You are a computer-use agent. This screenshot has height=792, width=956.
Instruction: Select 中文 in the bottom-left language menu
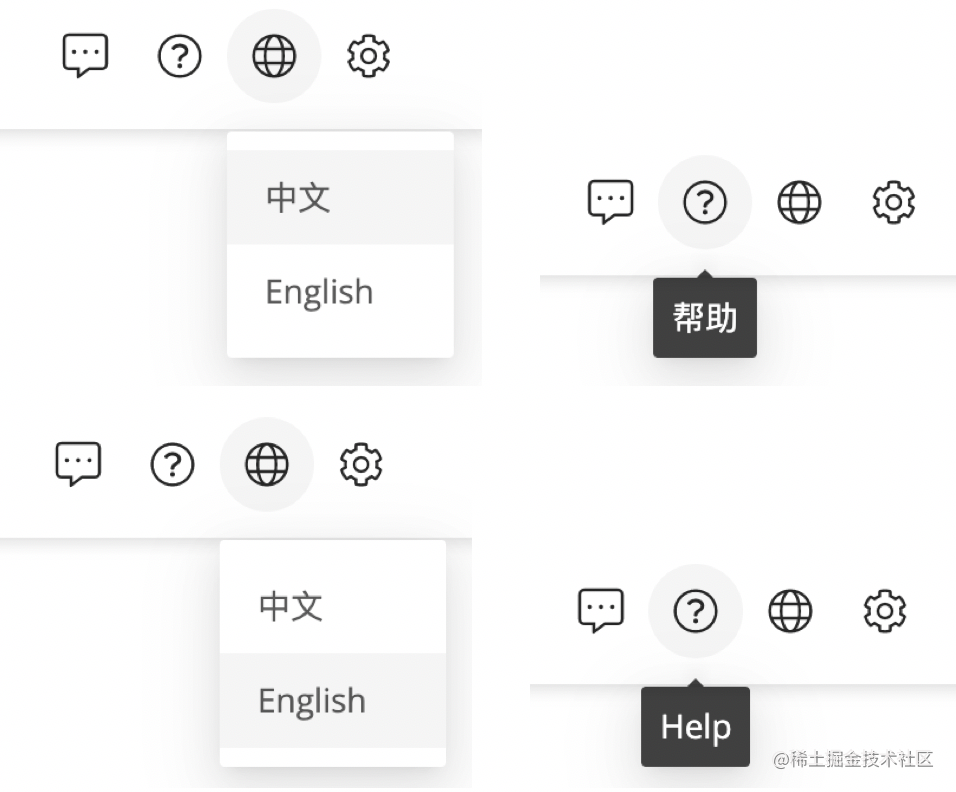(333, 606)
